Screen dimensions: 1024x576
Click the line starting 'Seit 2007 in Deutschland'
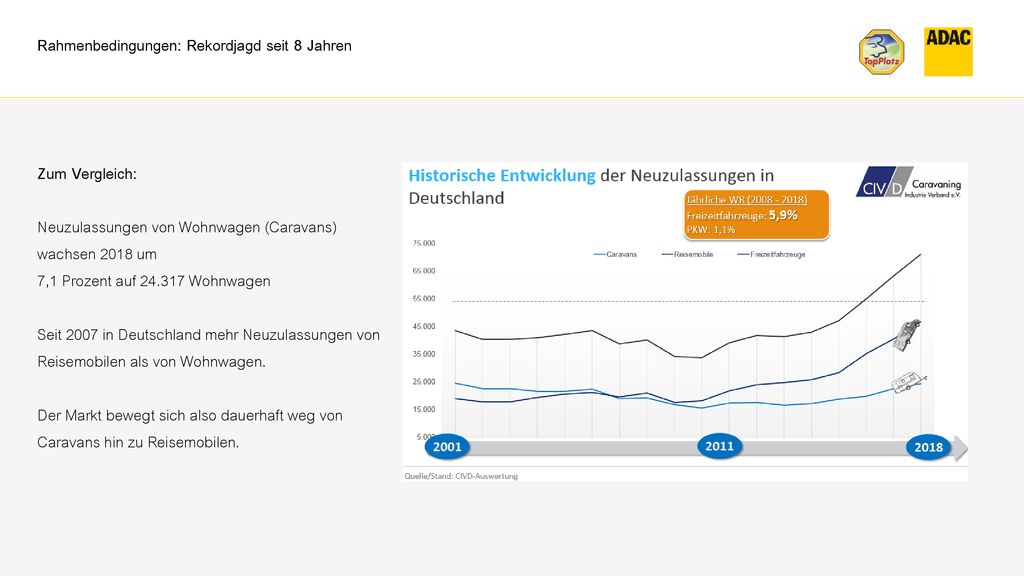(x=208, y=335)
